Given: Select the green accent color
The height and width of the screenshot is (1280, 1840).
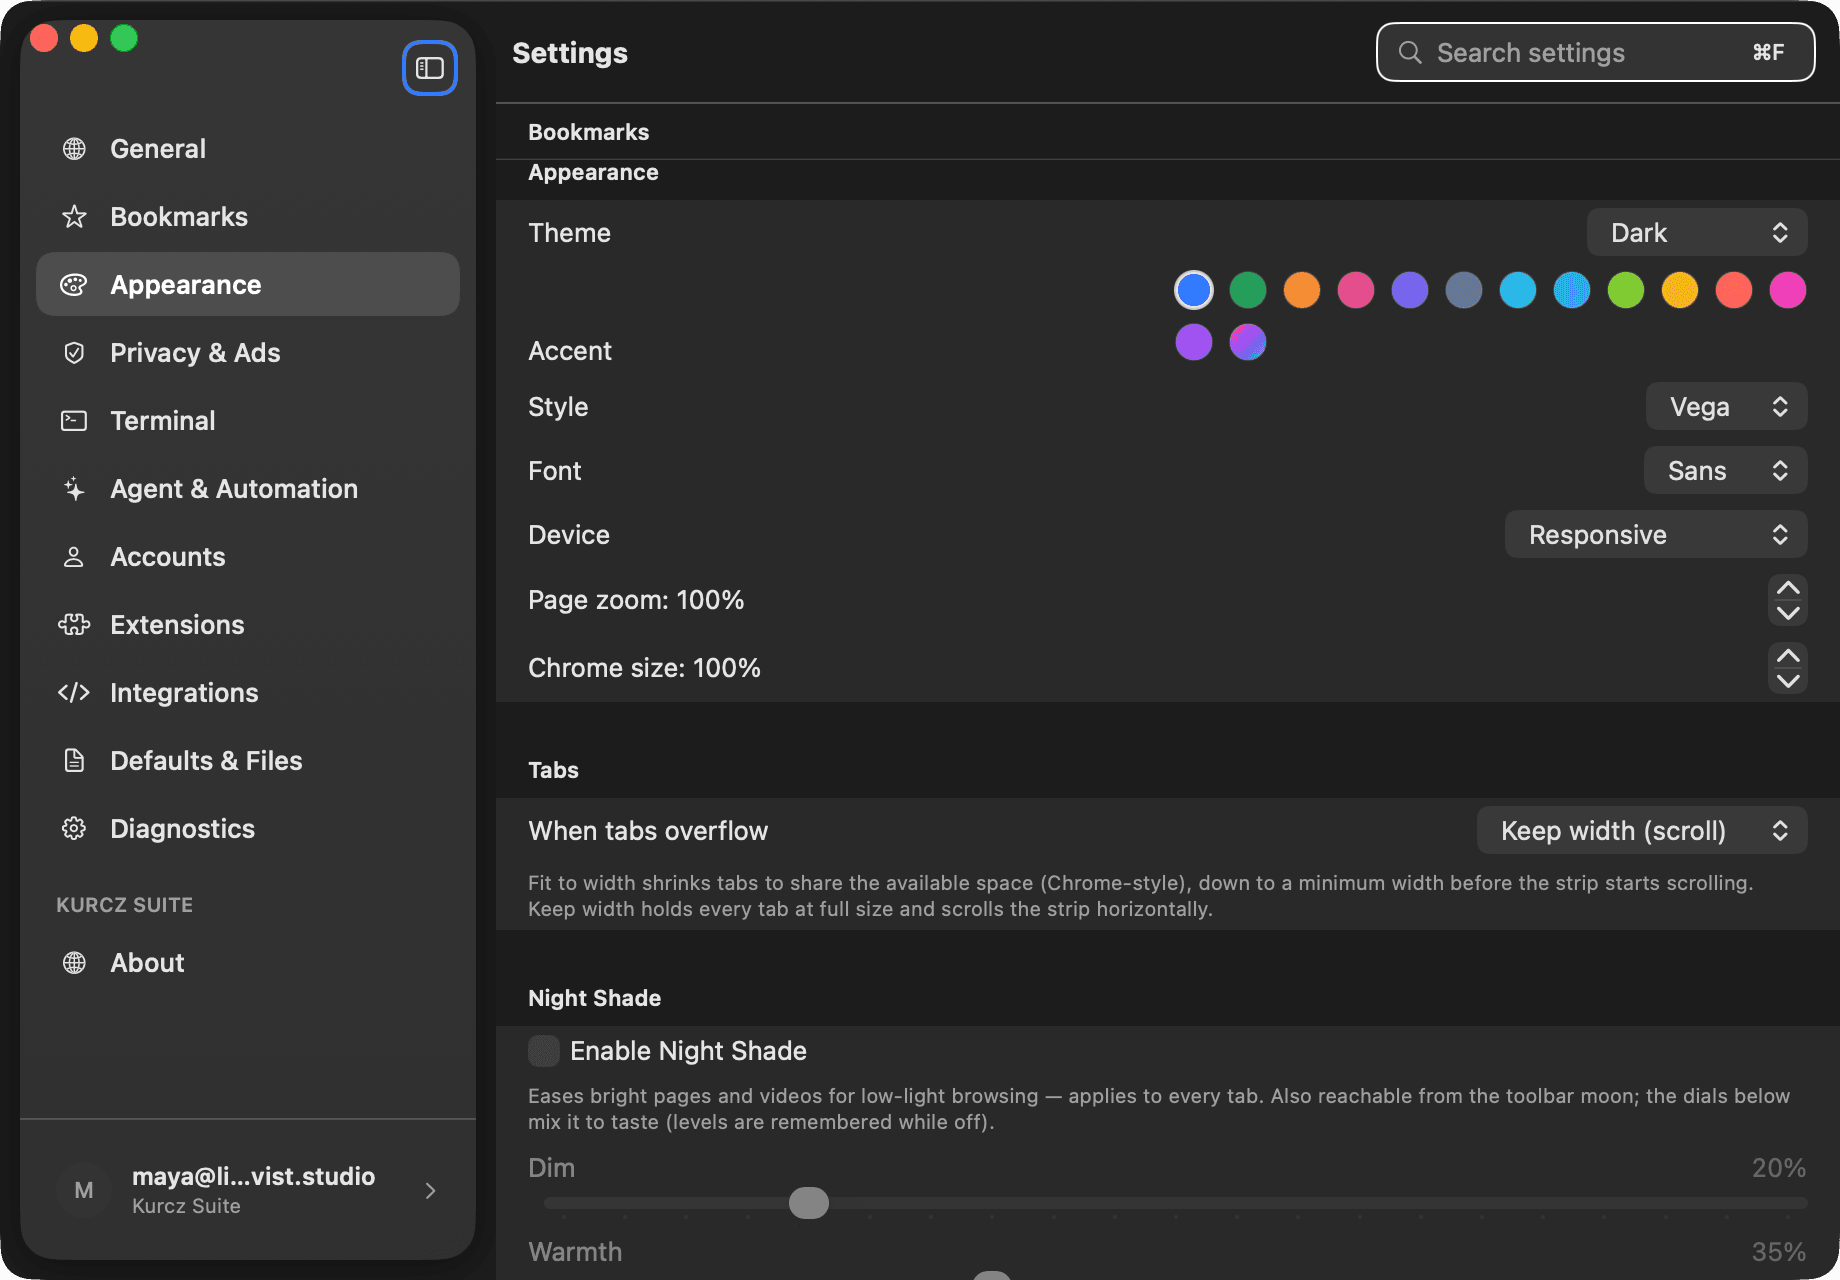Looking at the screenshot, I should (1248, 290).
